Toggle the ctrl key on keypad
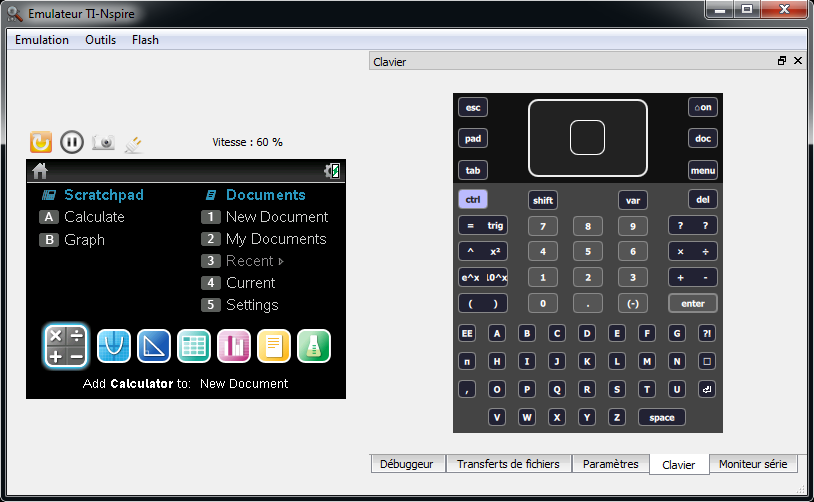 pos(473,199)
